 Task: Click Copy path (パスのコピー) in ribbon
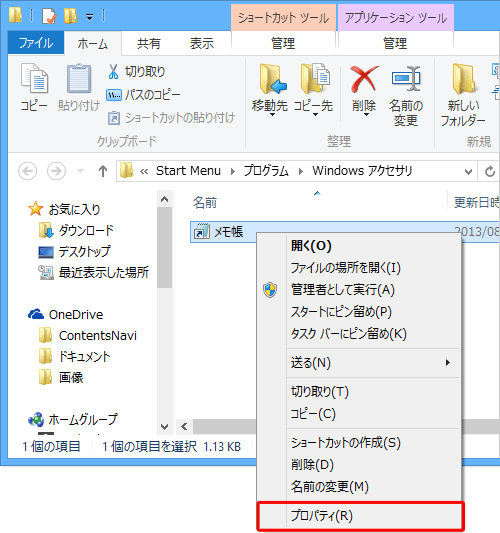click(x=143, y=95)
